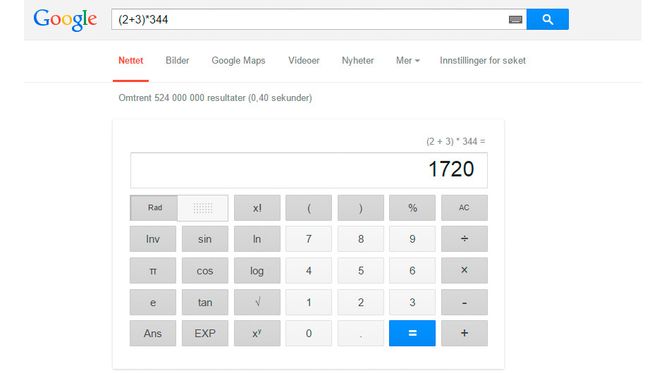Image resolution: width=664 pixels, height=374 pixels.
Task: Click the EXP exponent key
Action: (205, 333)
